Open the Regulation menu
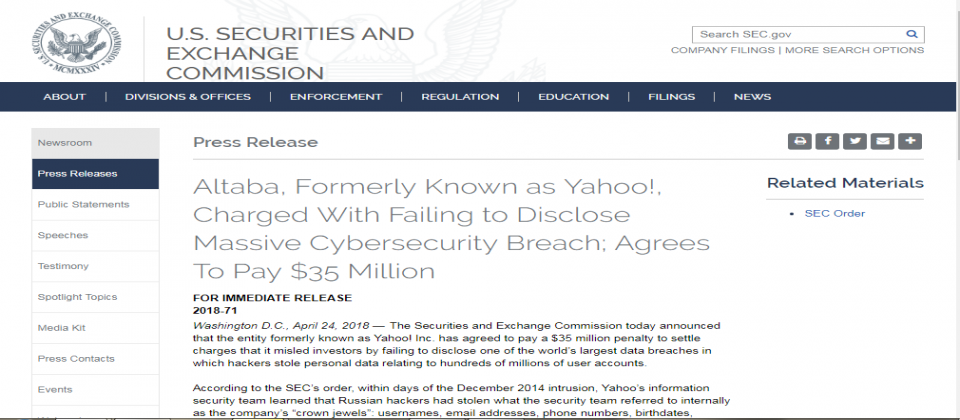The height and width of the screenshot is (420, 960). click(460, 97)
